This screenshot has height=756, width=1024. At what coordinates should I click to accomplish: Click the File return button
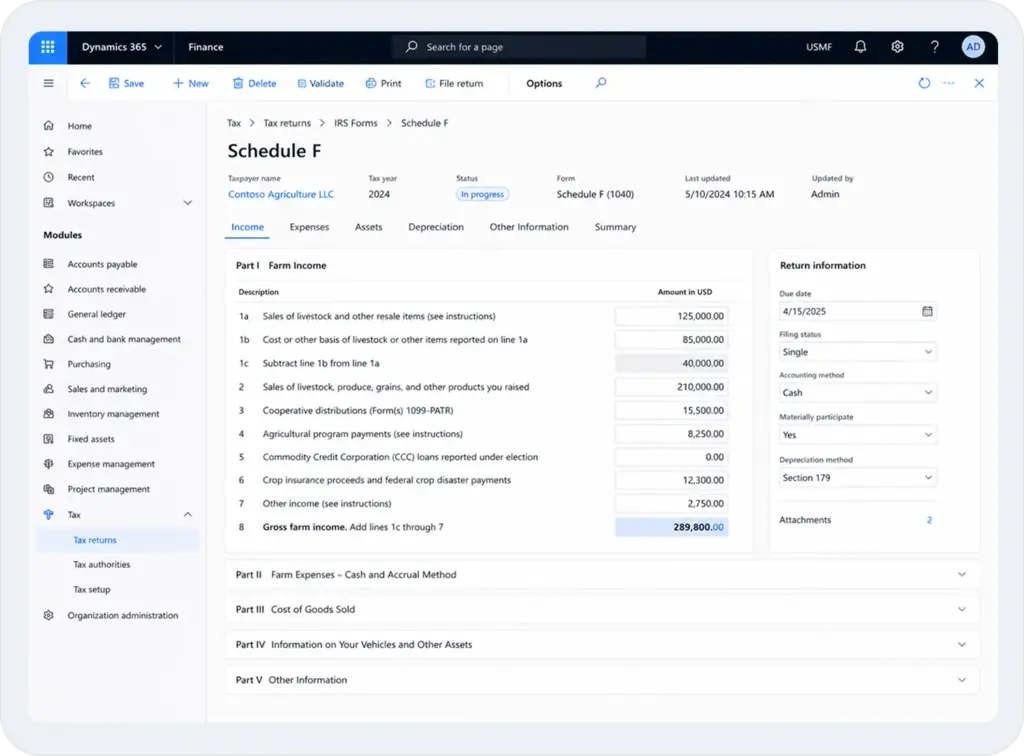pyautogui.click(x=455, y=84)
